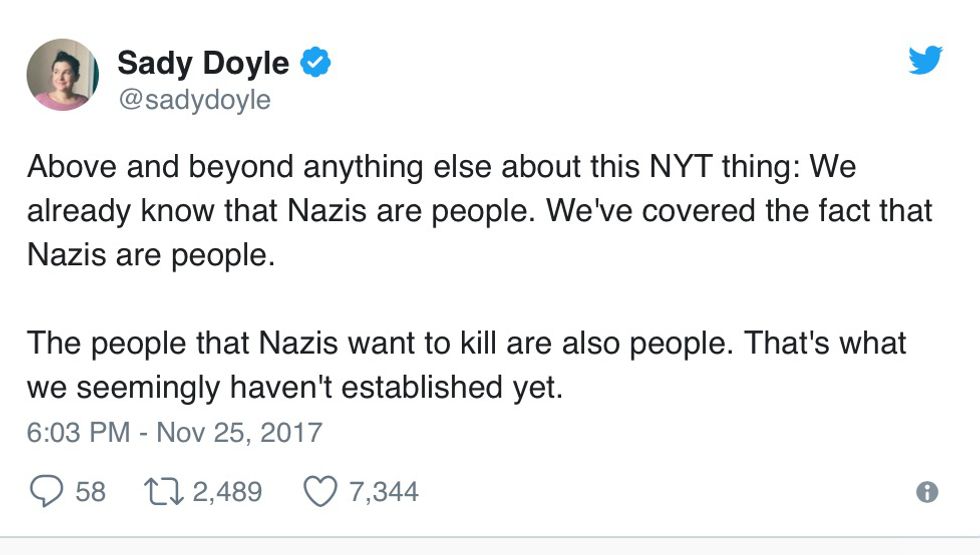Click the blue verified checkmark badge
The height and width of the screenshot is (555, 980).
[x=317, y=64]
